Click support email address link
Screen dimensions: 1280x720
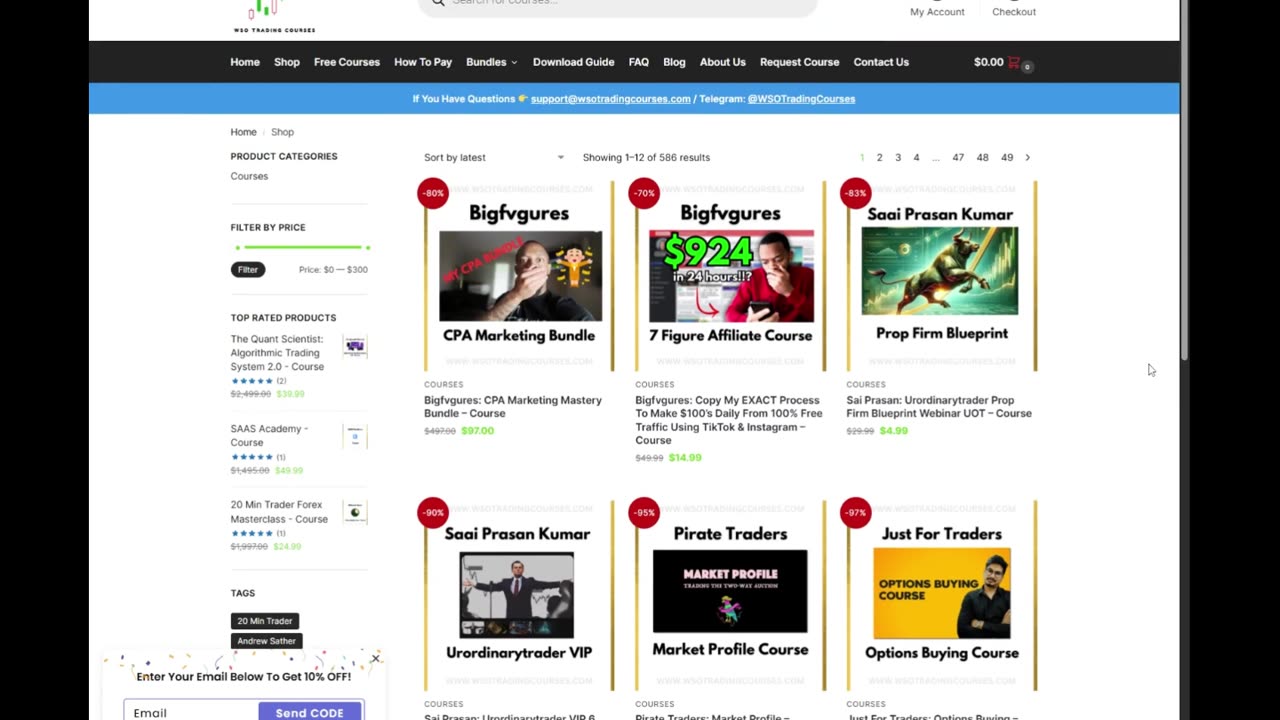(x=611, y=99)
